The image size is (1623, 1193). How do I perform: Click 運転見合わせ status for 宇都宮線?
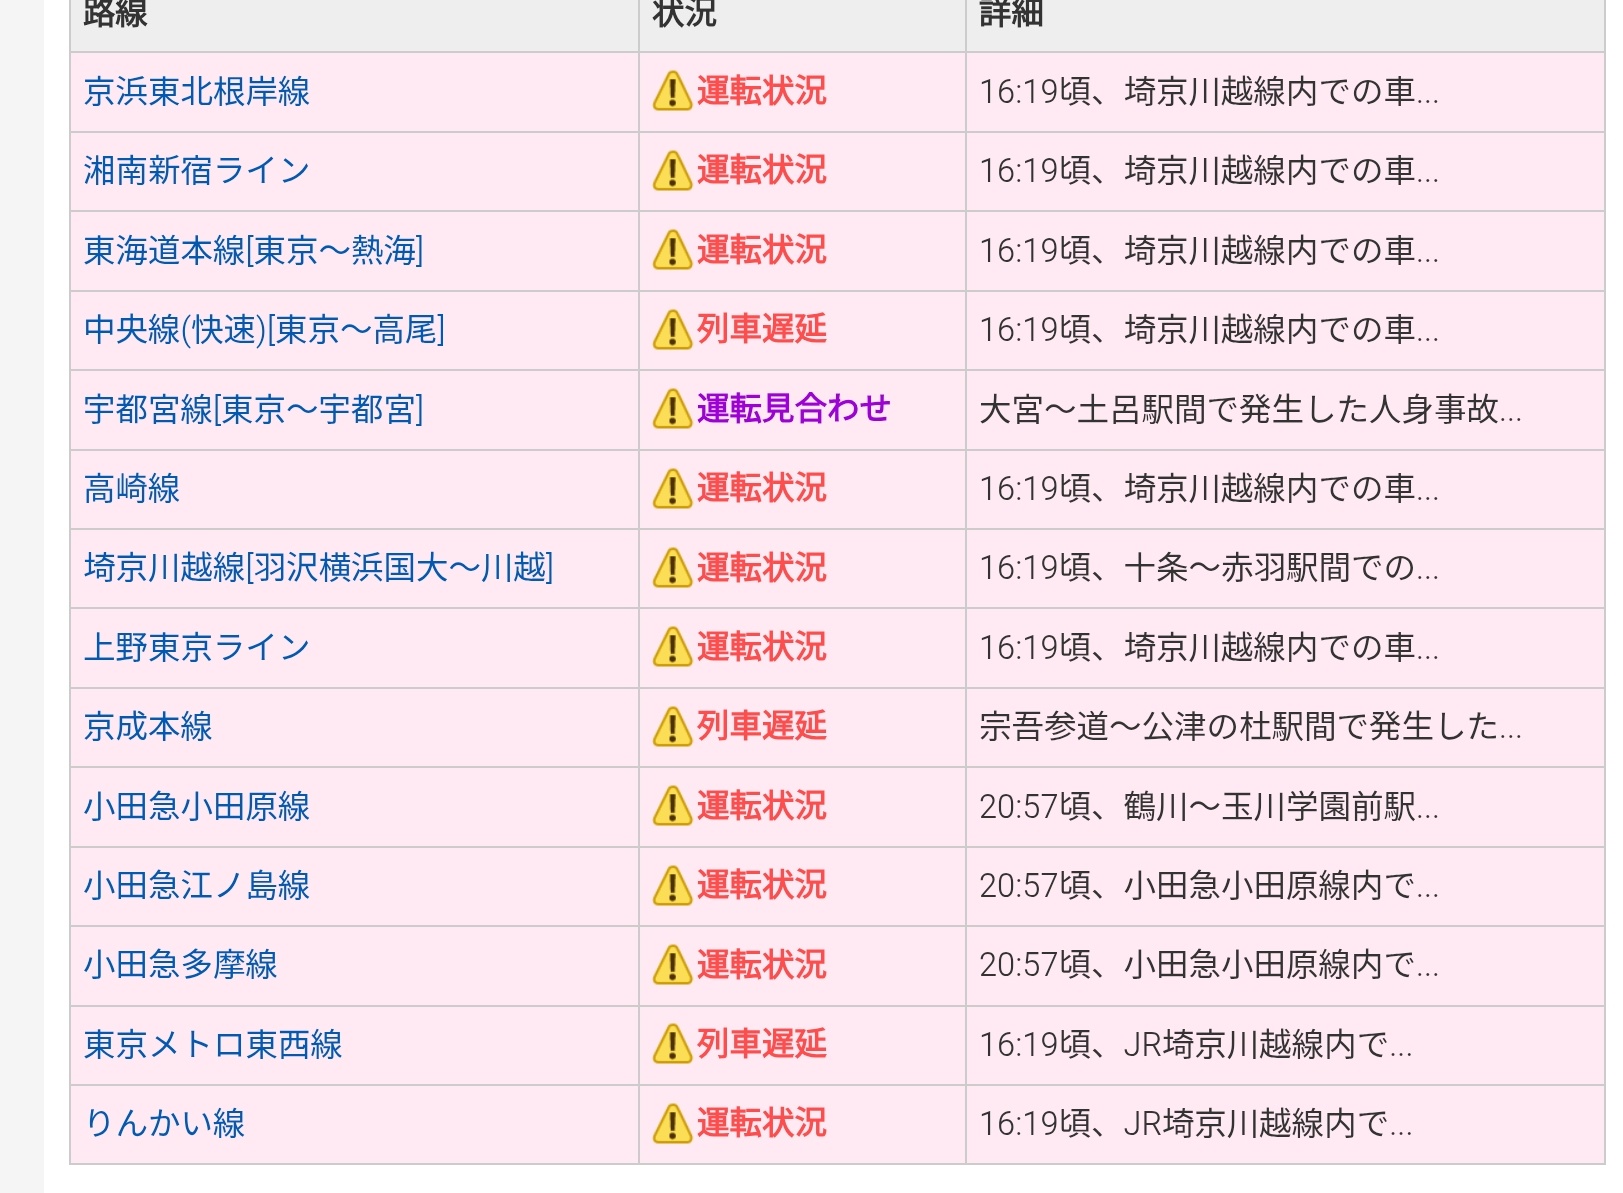click(792, 409)
